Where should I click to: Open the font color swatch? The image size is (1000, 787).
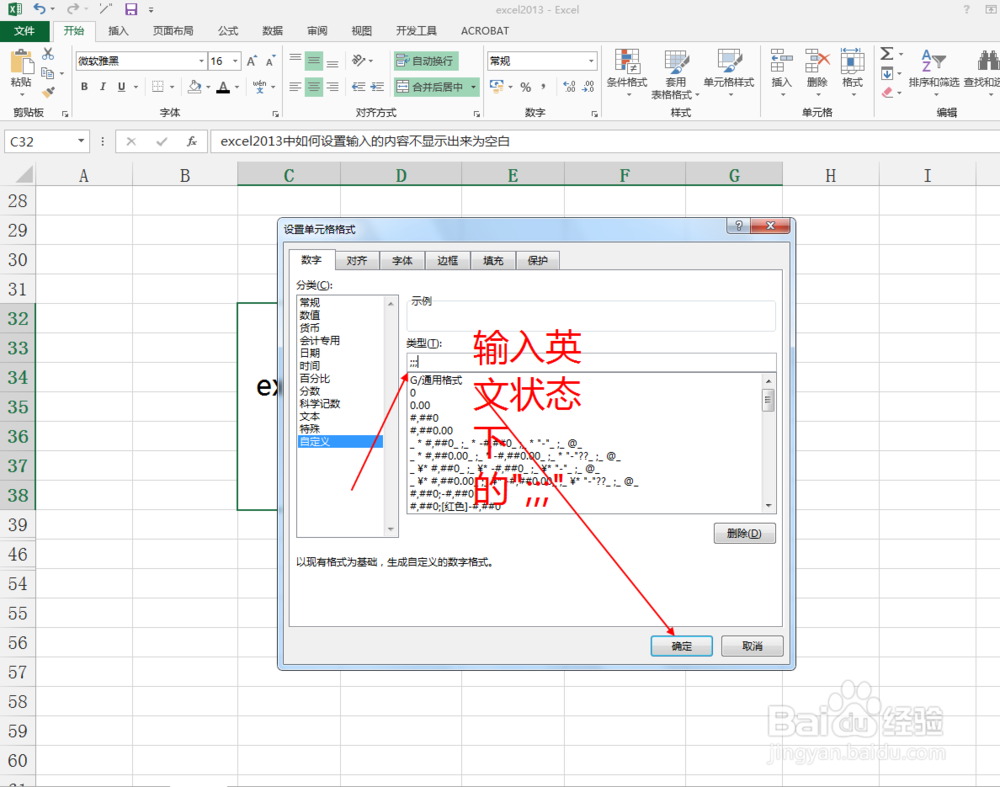click(224, 85)
